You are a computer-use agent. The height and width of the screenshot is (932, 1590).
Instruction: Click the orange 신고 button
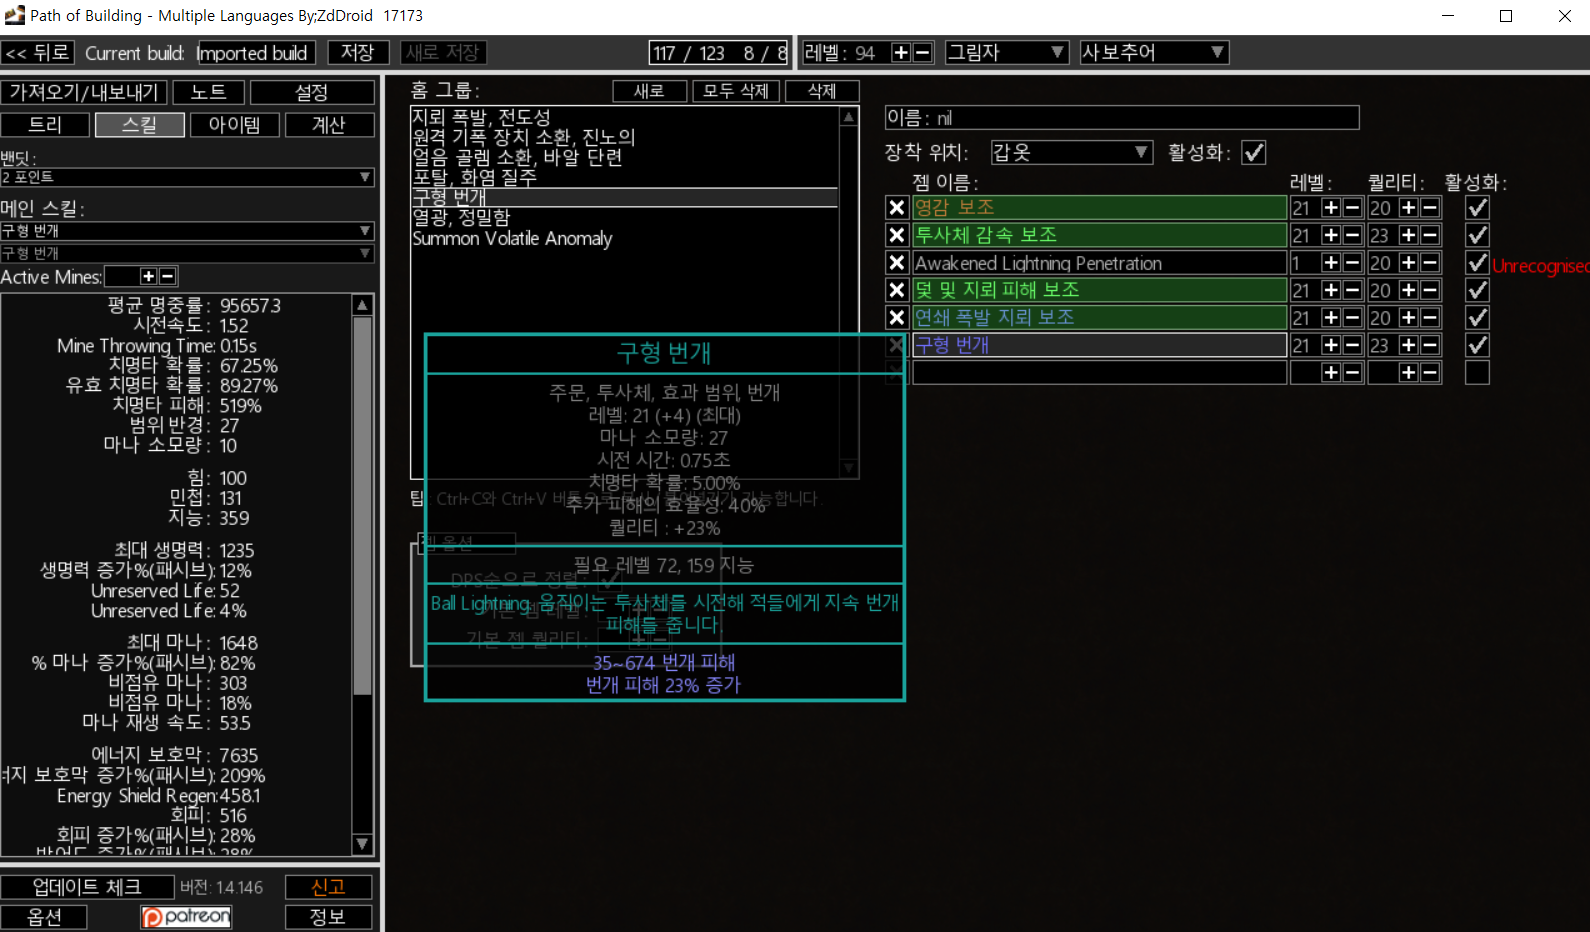328,887
